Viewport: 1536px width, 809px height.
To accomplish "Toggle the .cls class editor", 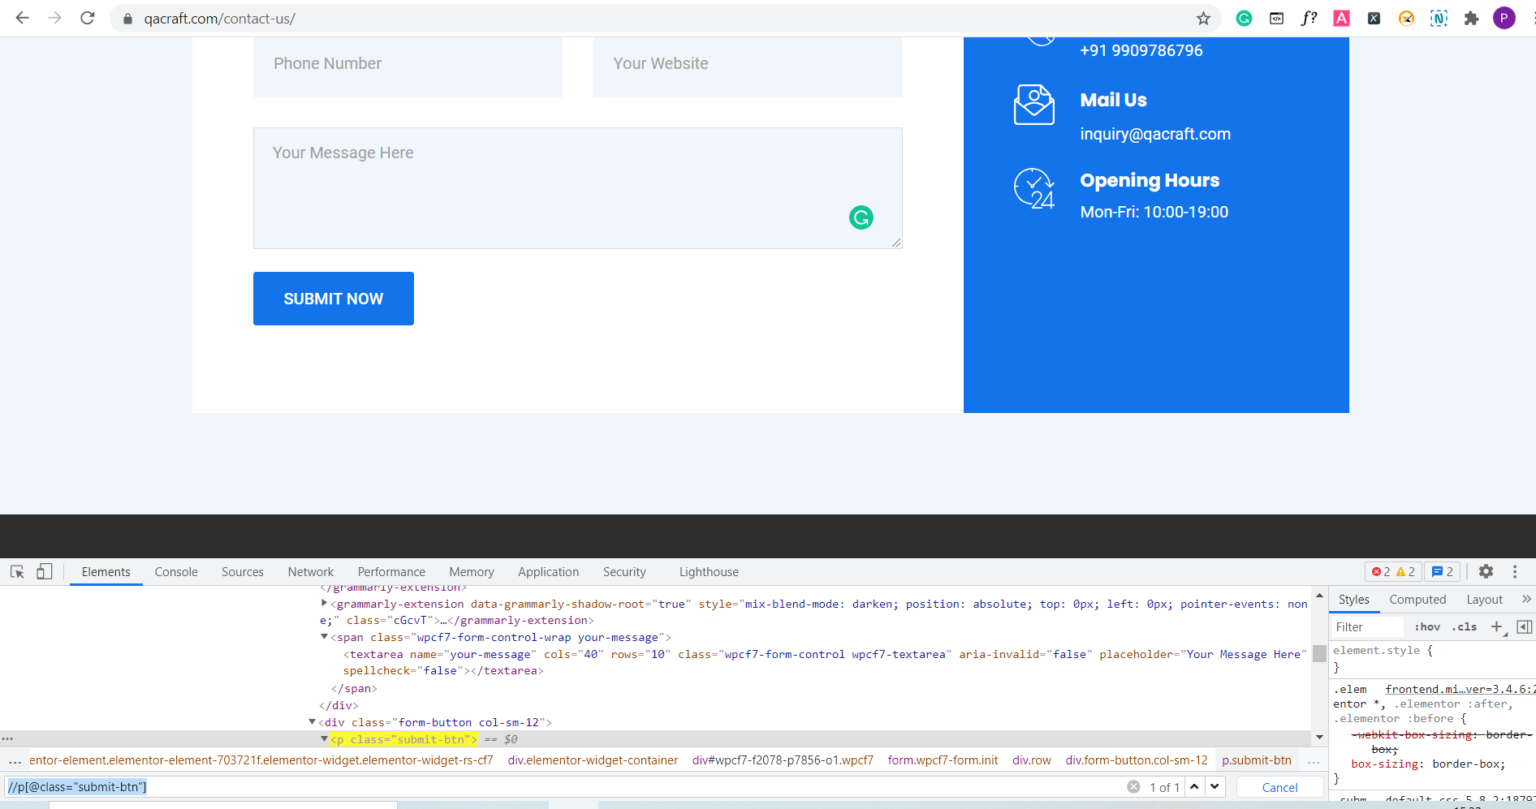I will [1464, 627].
